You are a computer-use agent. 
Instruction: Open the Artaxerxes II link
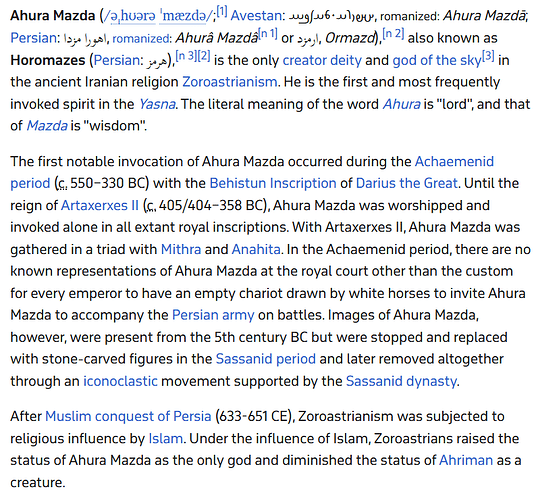click(x=100, y=205)
